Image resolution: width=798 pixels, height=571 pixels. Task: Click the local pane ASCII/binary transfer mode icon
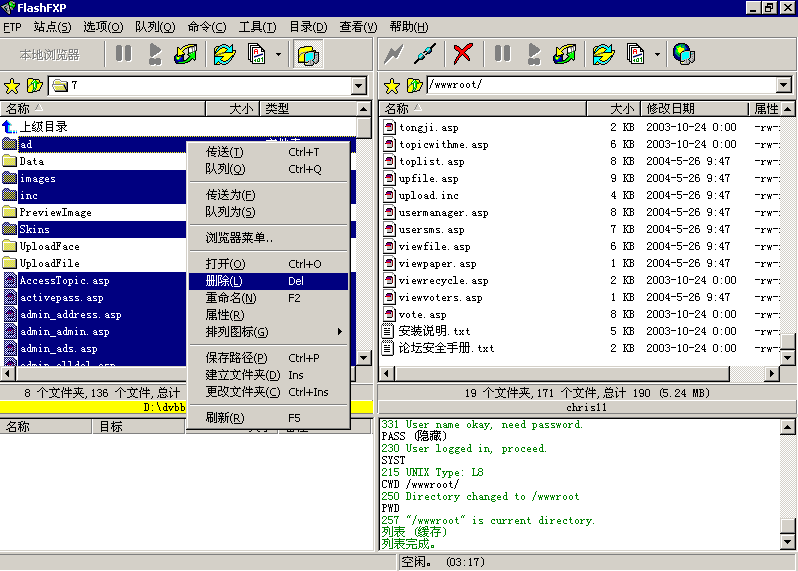coord(256,54)
